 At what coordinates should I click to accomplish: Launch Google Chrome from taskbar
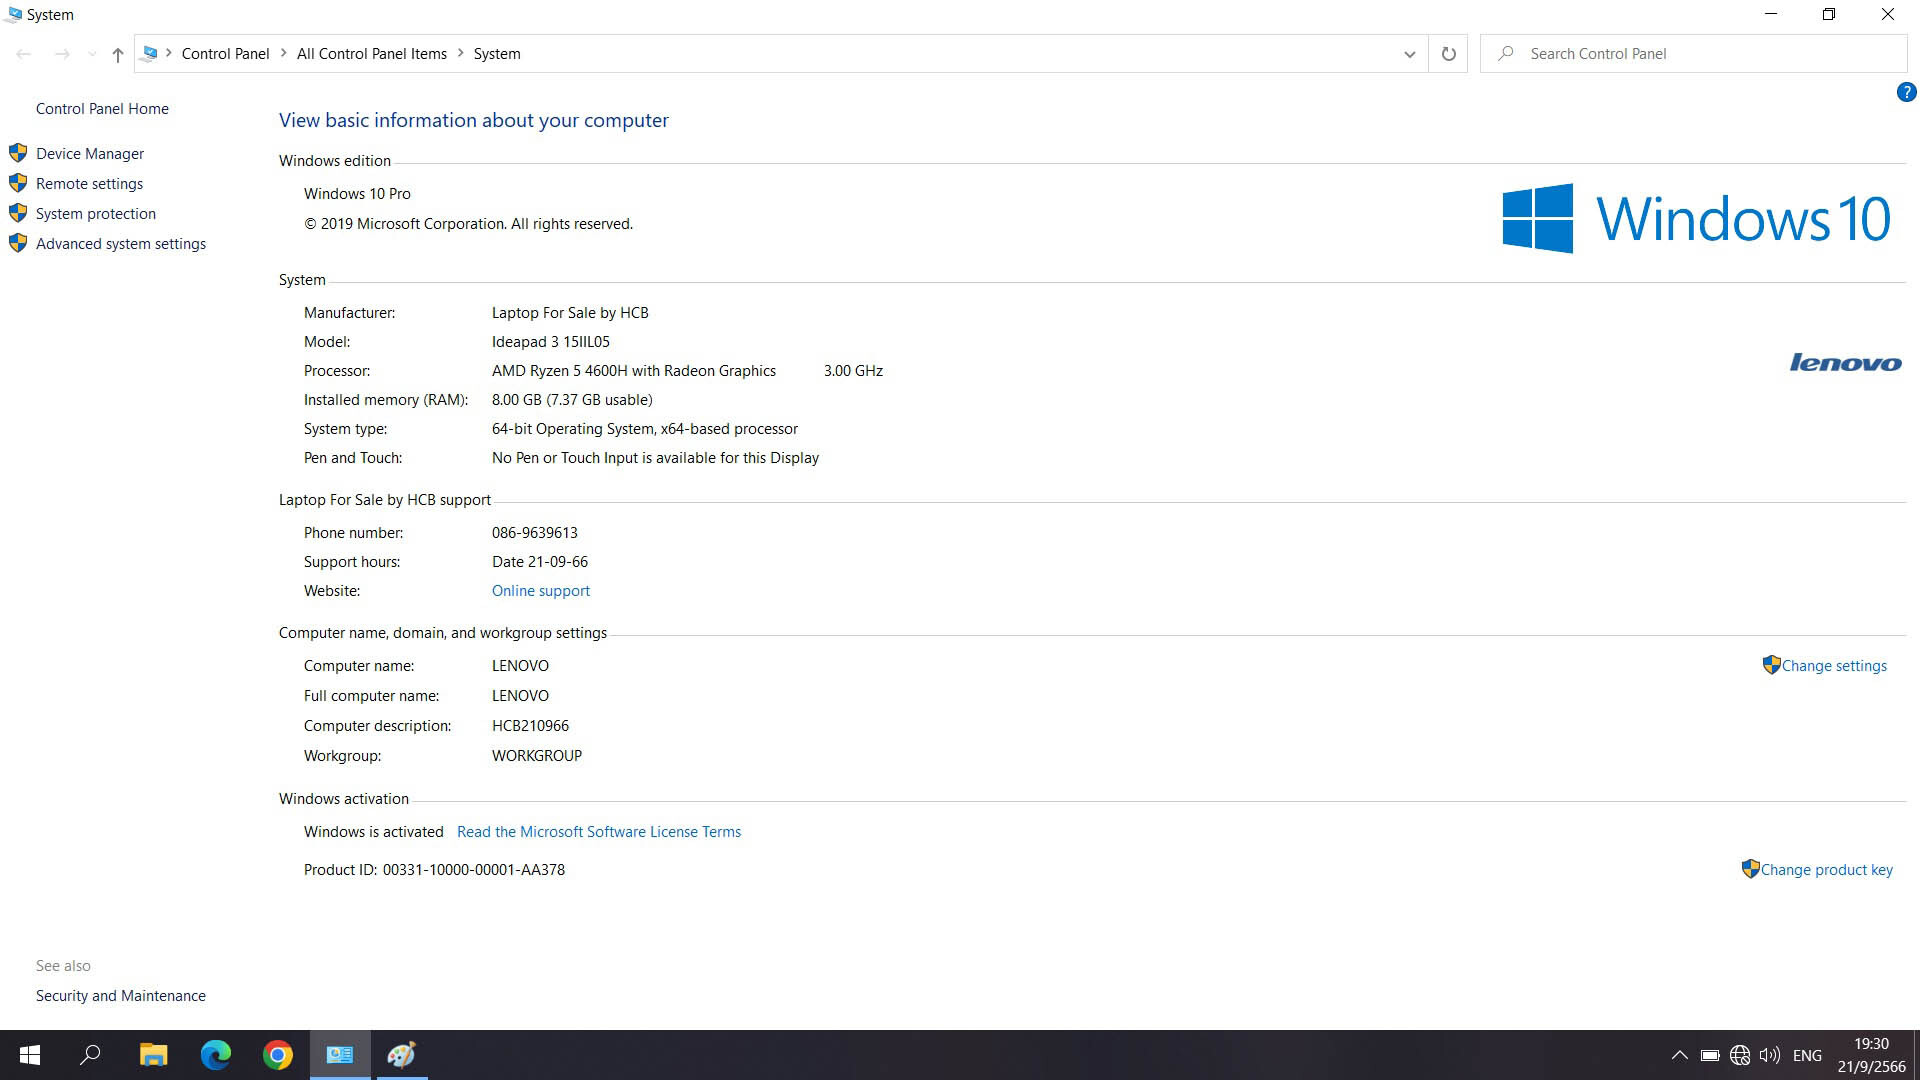[x=278, y=1055]
